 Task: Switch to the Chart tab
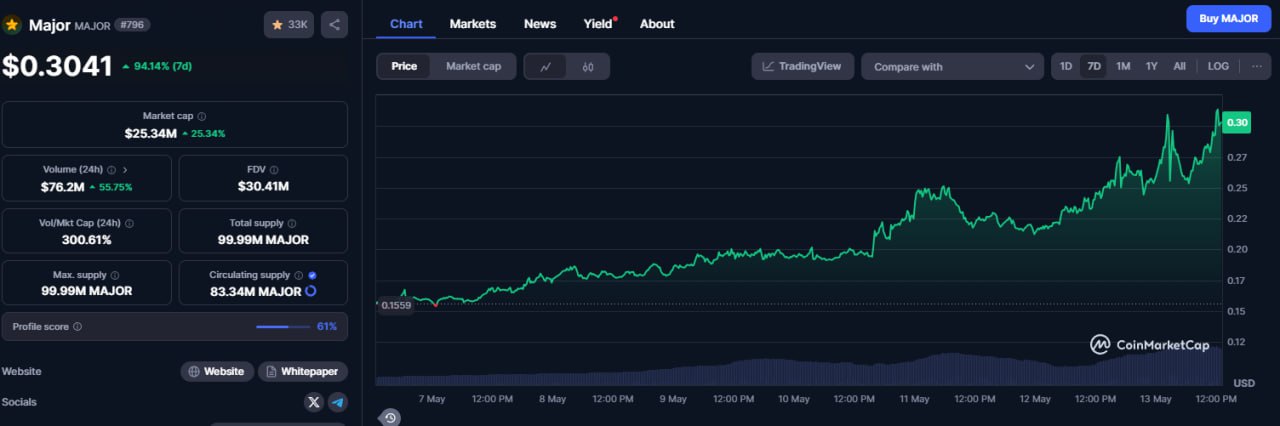point(406,24)
